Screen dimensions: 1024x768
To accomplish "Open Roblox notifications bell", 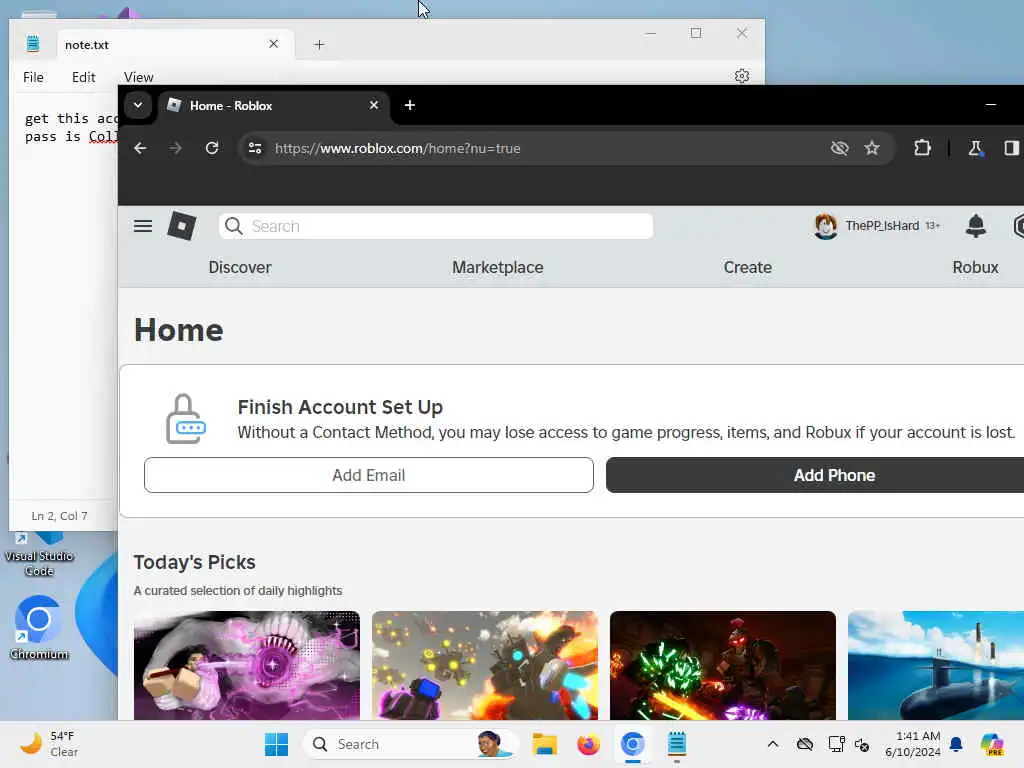I will [976, 226].
